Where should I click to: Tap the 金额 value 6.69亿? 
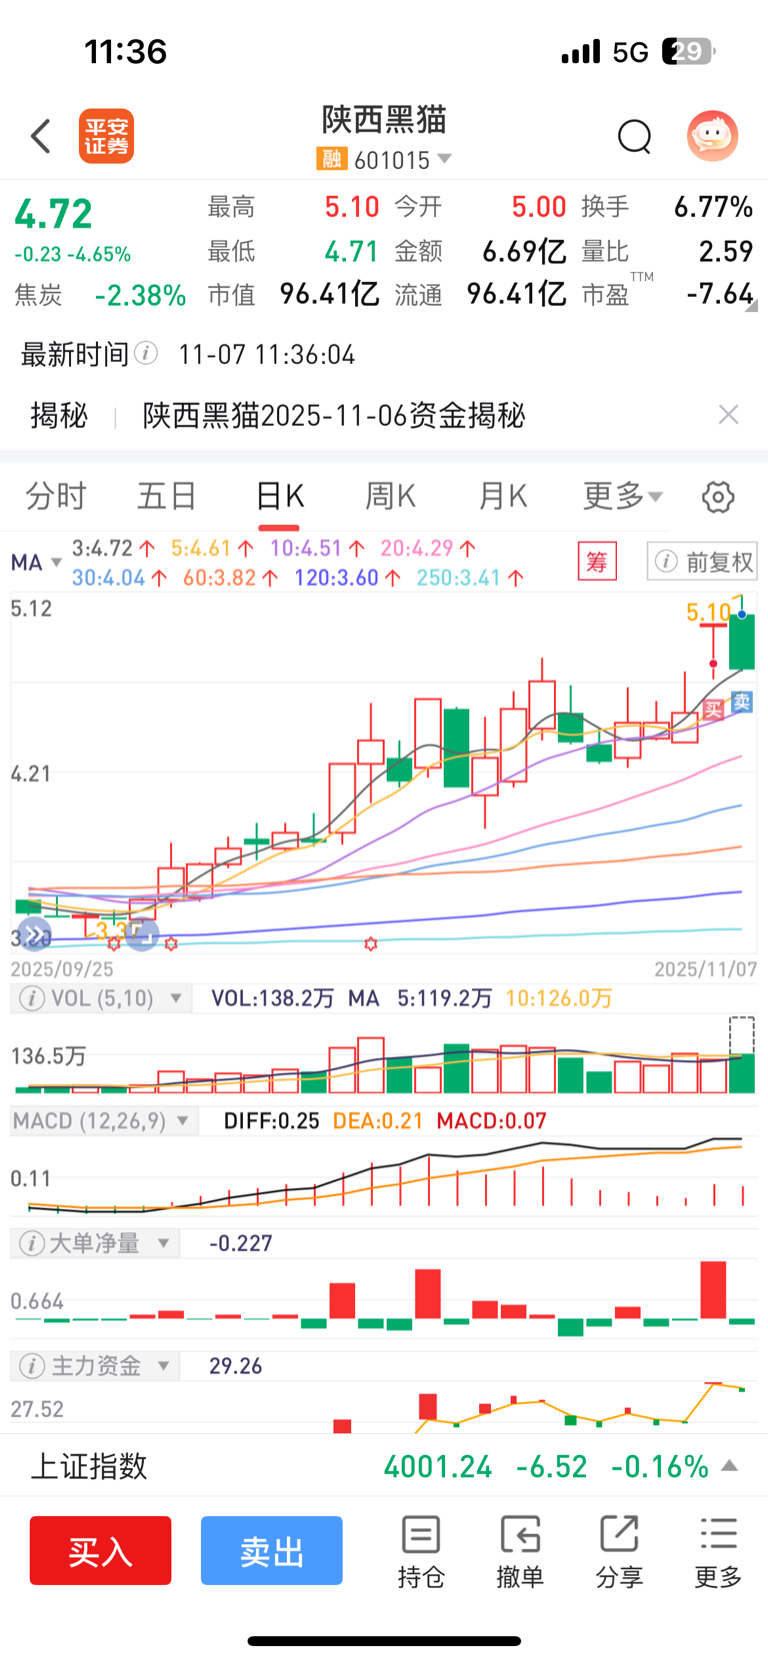[x=524, y=251]
